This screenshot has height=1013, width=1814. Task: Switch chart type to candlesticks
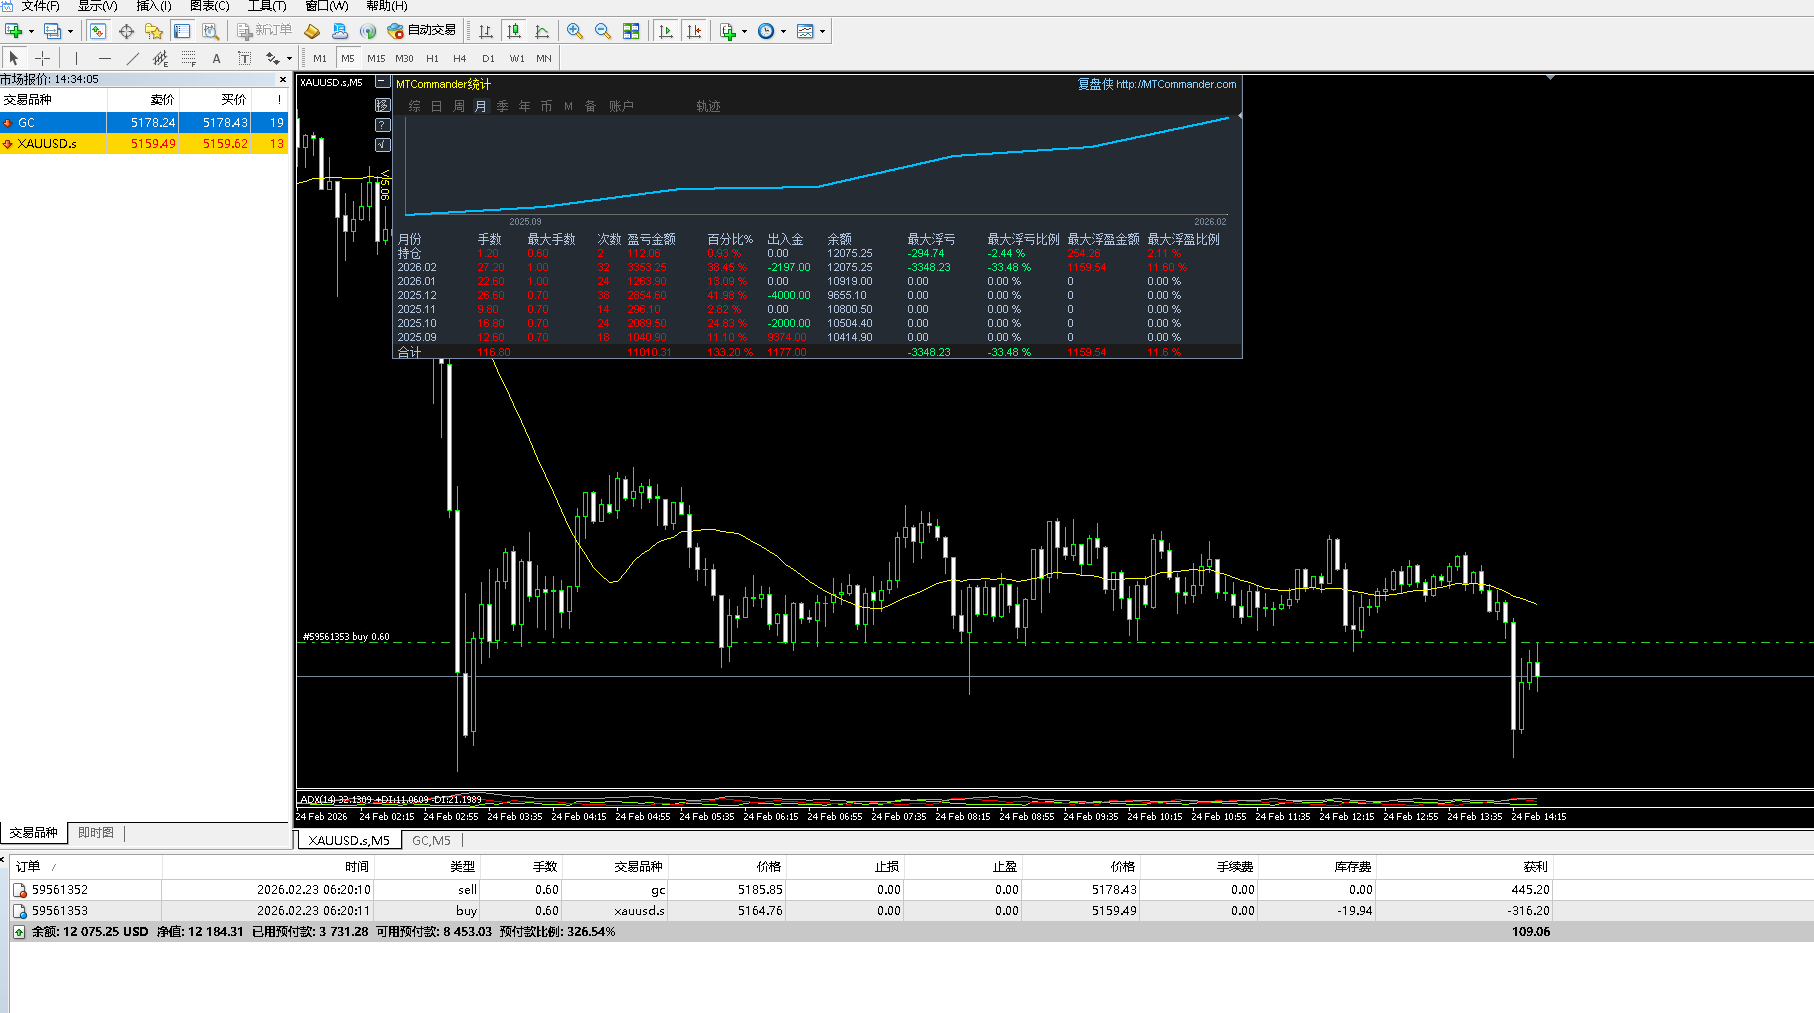click(x=514, y=31)
